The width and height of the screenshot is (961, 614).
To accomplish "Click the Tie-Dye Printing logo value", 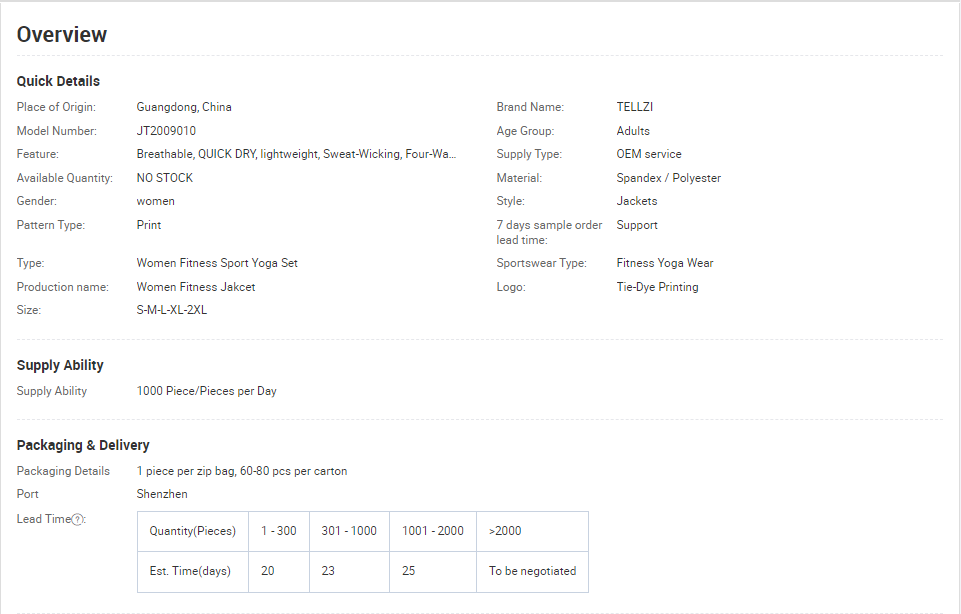I will pyautogui.click(x=657, y=287).
